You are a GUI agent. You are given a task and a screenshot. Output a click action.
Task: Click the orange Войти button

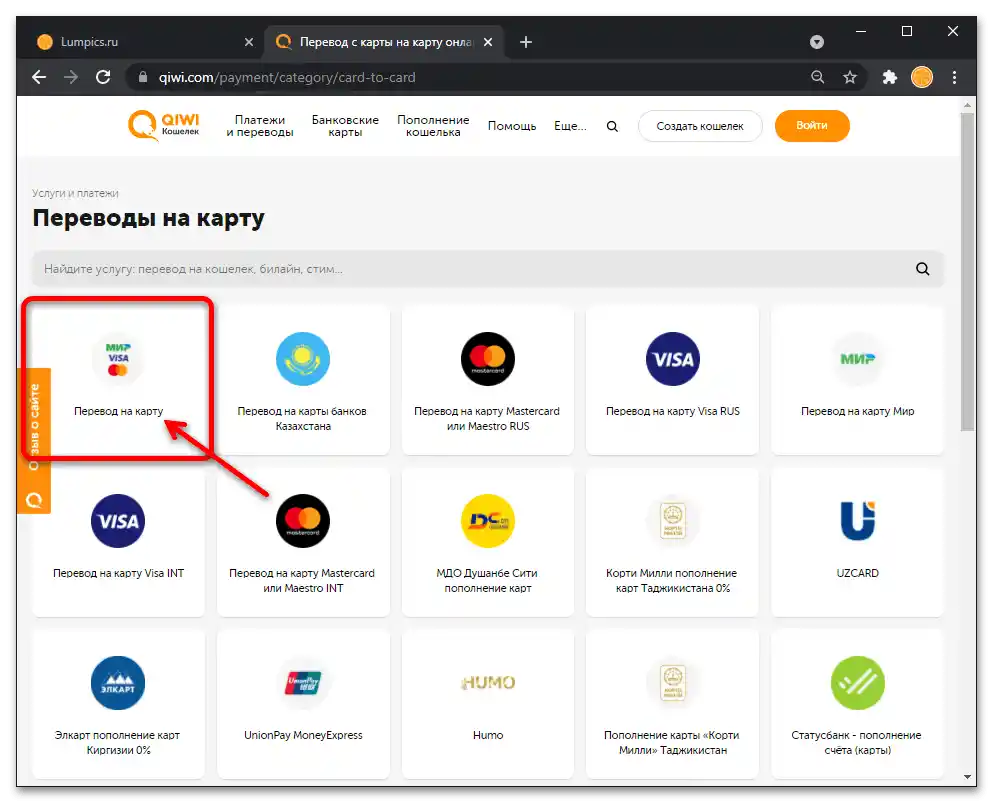(812, 126)
